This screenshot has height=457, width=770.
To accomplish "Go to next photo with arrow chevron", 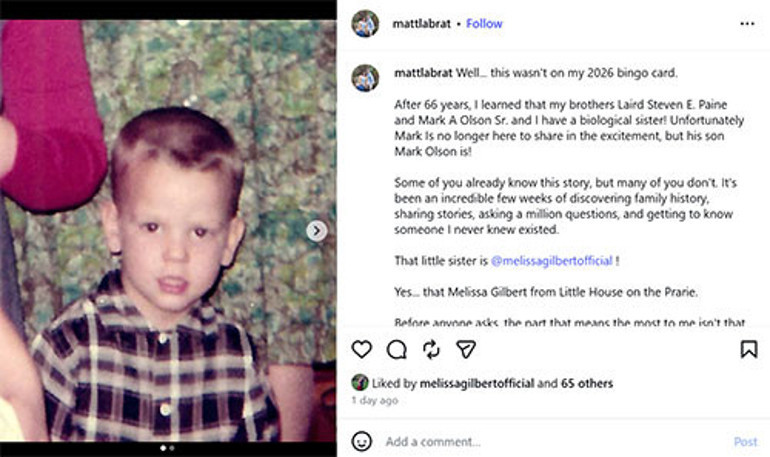I will coord(317,230).
